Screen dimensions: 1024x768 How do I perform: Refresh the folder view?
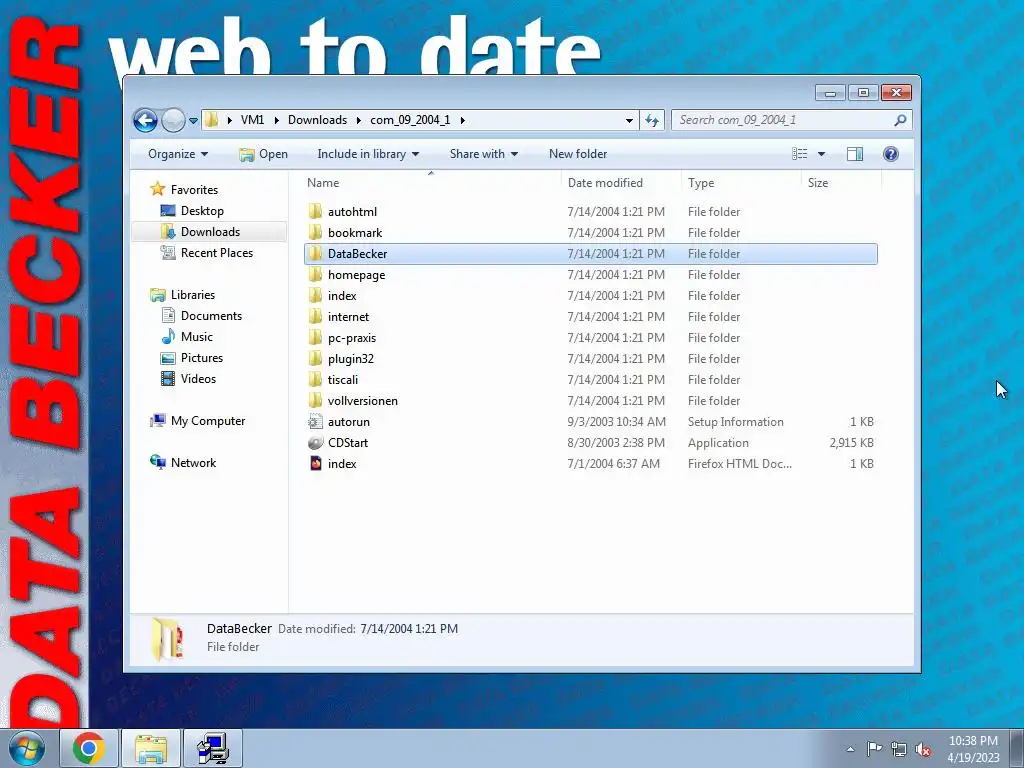[652, 120]
